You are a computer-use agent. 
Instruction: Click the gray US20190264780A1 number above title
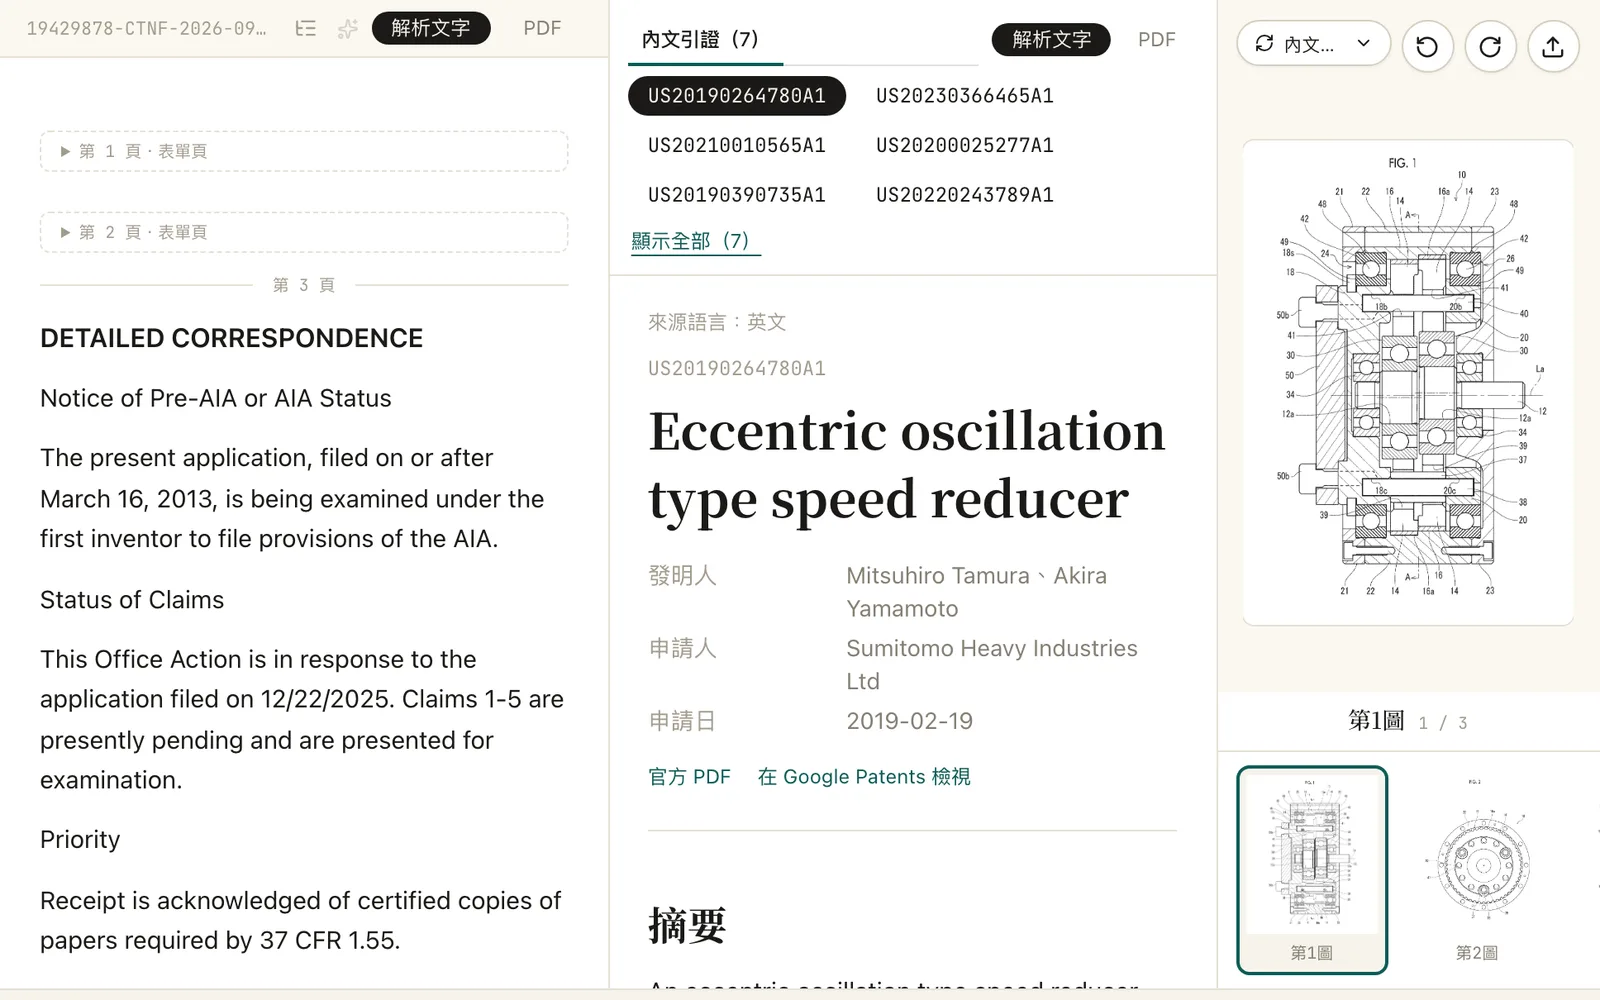click(737, 369)
